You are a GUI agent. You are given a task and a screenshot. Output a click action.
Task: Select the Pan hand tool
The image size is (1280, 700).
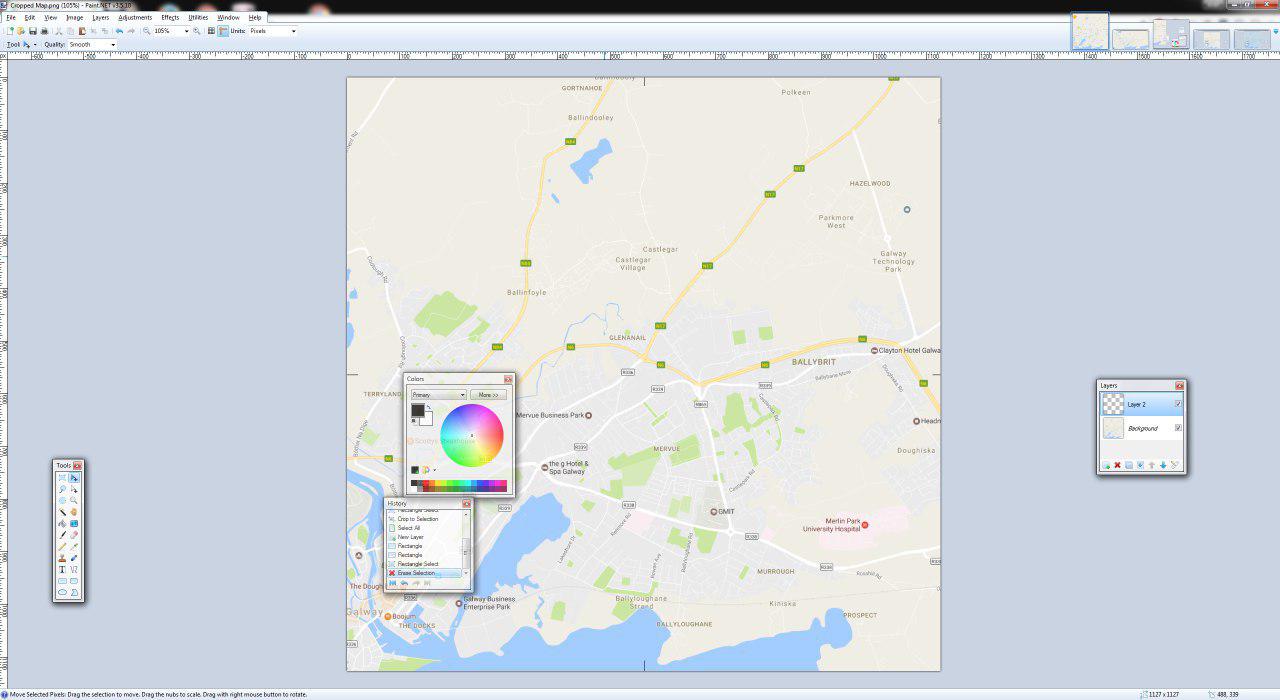[74, 512]
